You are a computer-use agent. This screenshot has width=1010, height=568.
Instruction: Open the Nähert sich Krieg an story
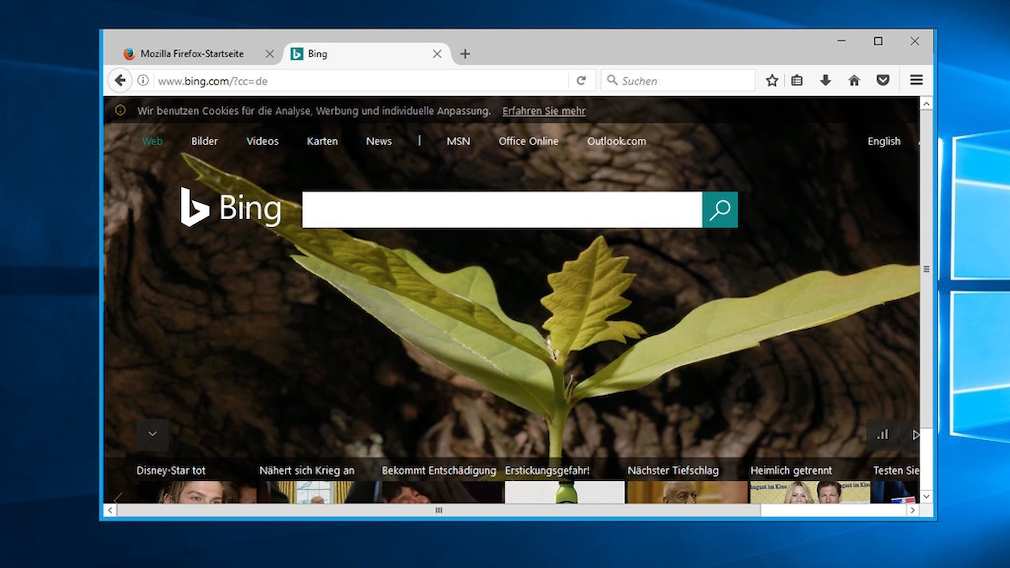(307, 470)
